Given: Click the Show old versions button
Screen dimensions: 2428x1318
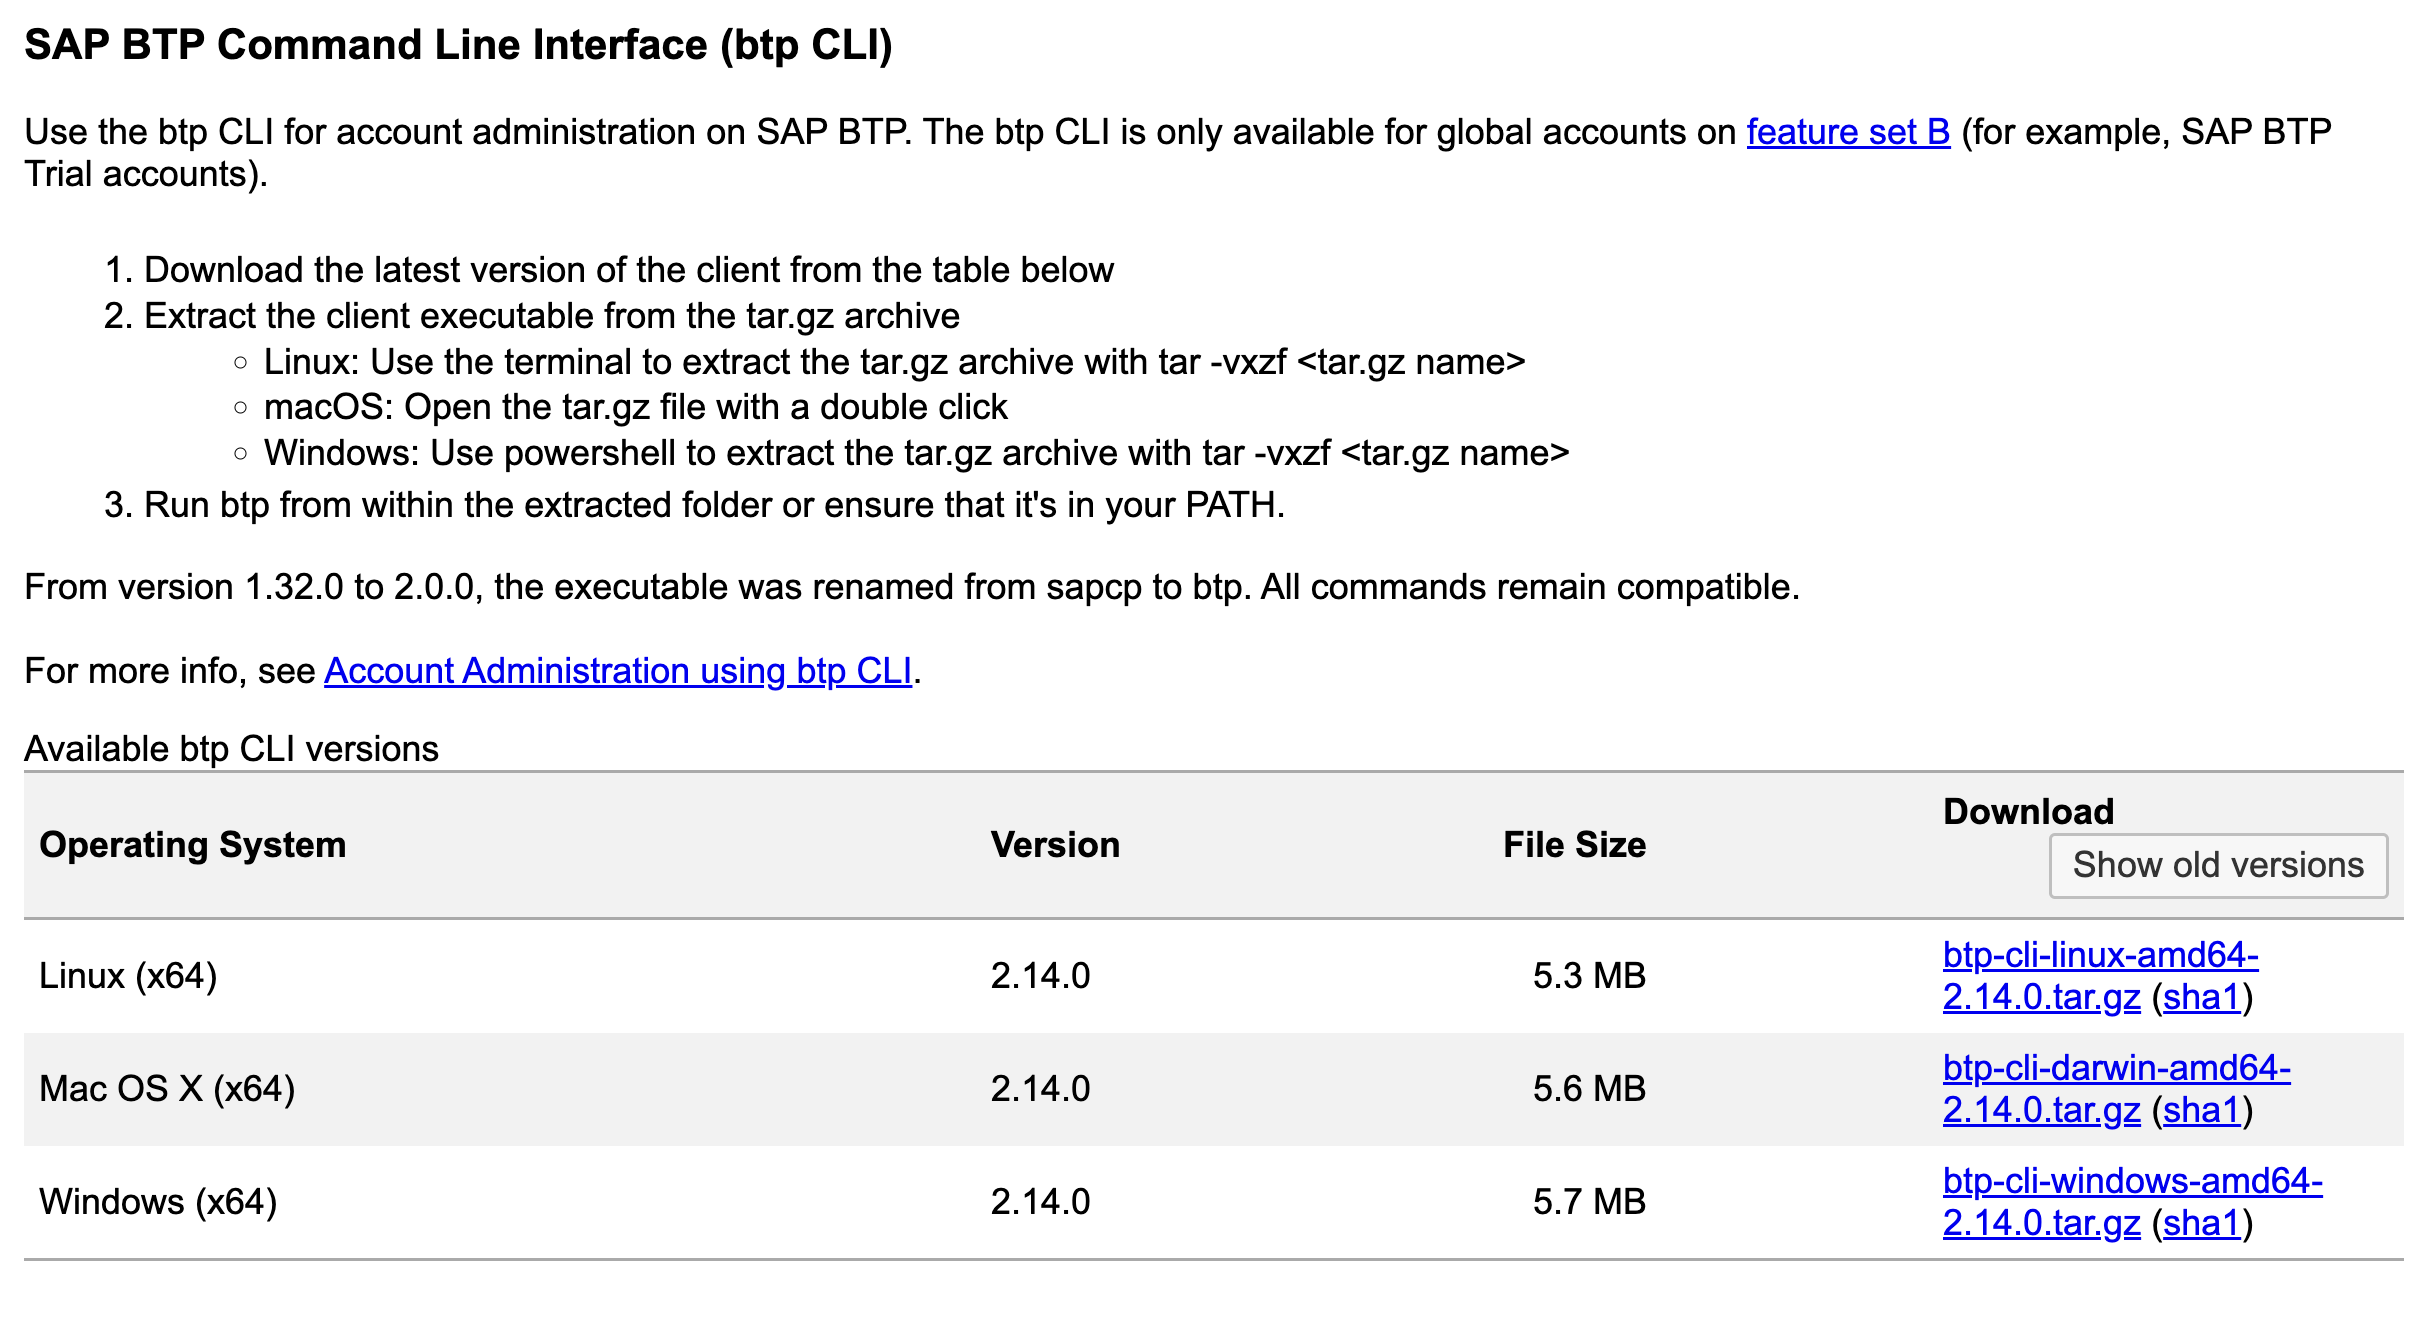Looking at the screenshot, I should pos(2218,865).
